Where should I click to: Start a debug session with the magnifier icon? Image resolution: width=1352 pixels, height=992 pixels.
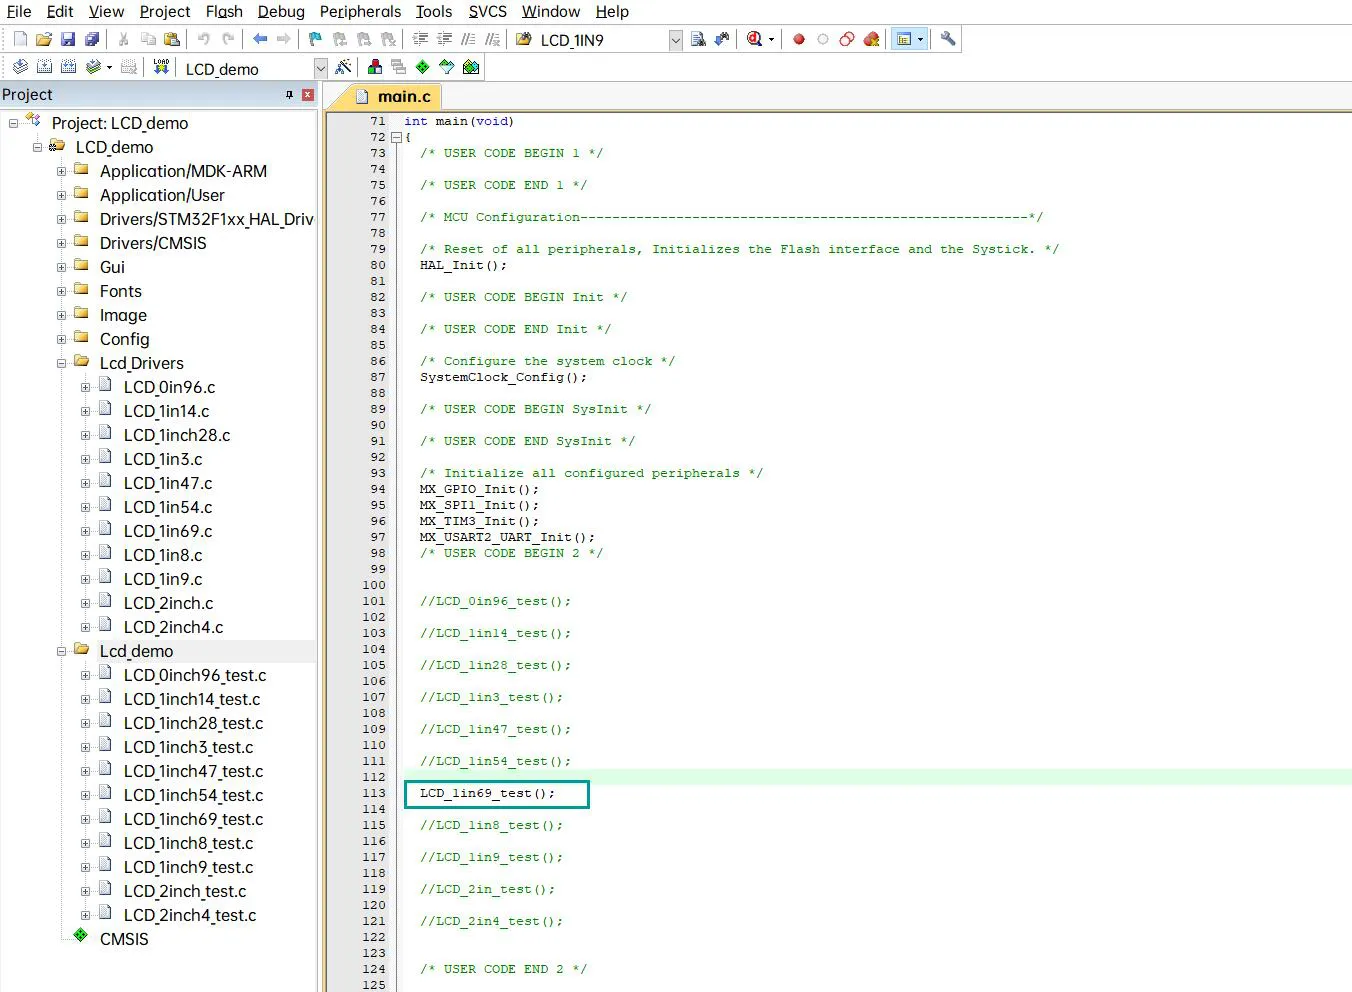coord(754,39)
